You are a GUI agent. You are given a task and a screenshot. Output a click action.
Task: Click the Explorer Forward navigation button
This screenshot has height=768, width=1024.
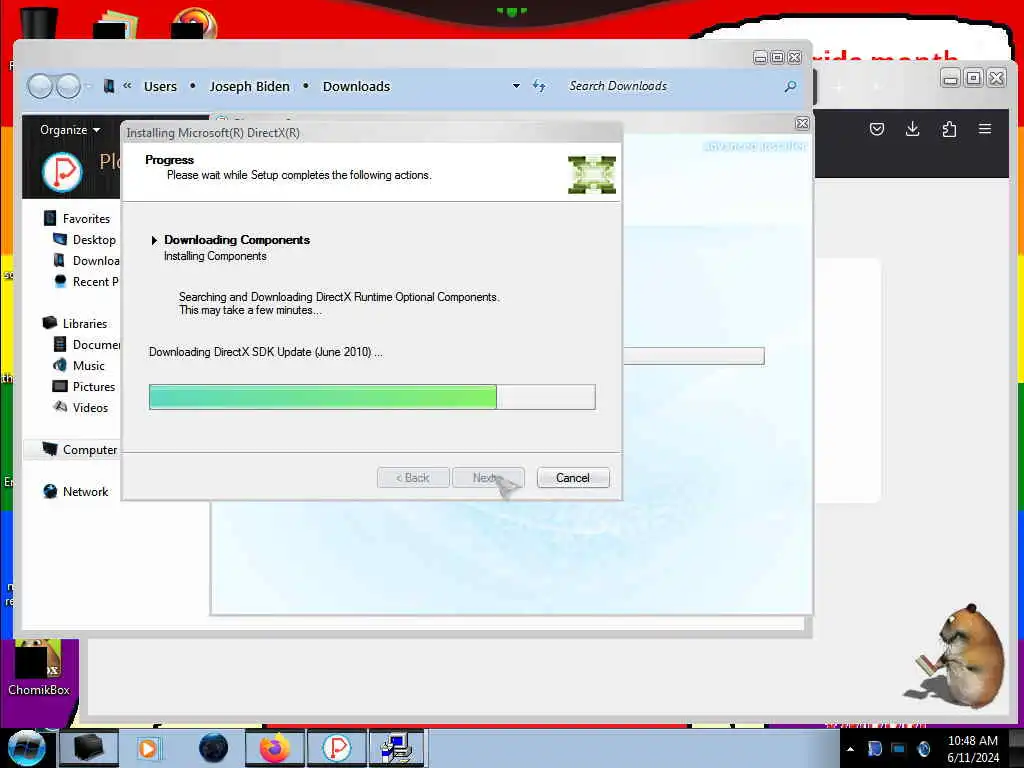coord(68,86)
